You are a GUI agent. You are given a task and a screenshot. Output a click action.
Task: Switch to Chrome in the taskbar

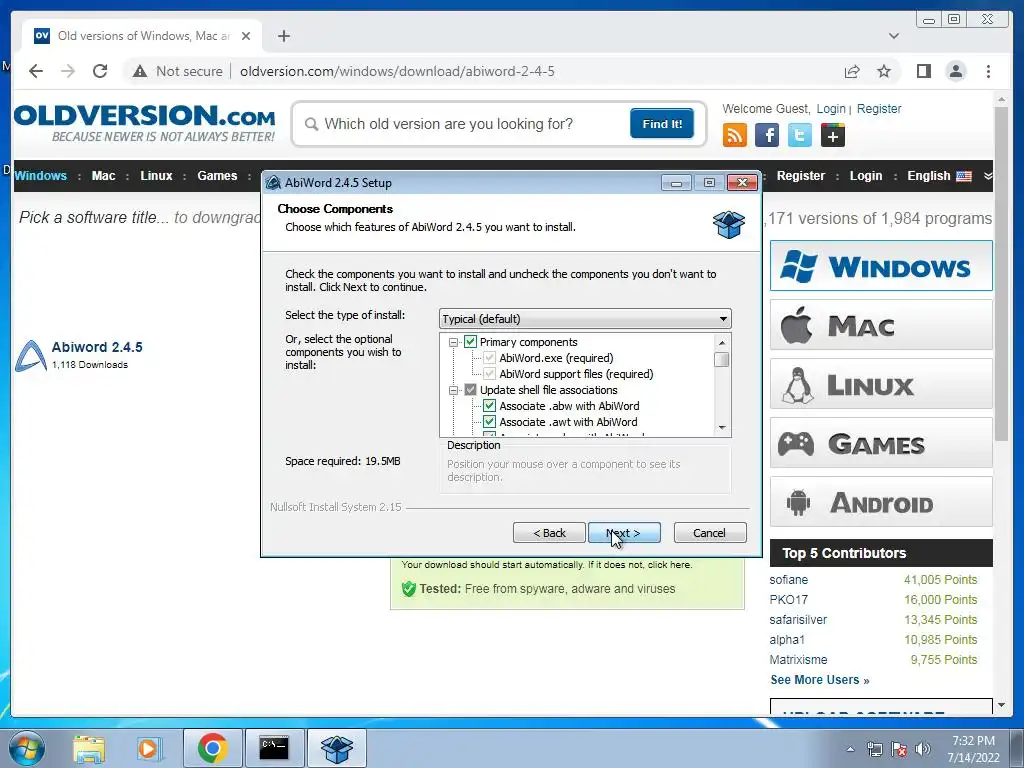pos(212,748)
